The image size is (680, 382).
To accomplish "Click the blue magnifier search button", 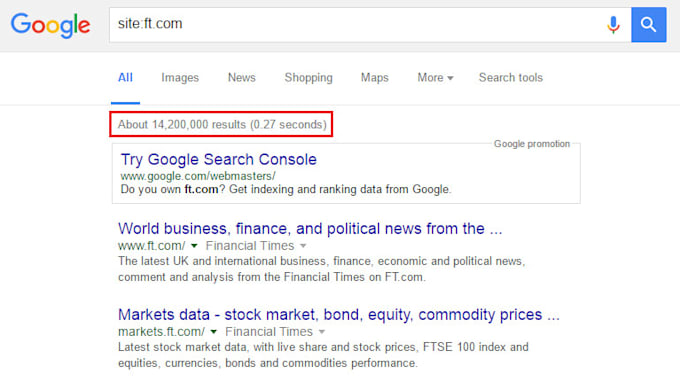I will 648,25.
